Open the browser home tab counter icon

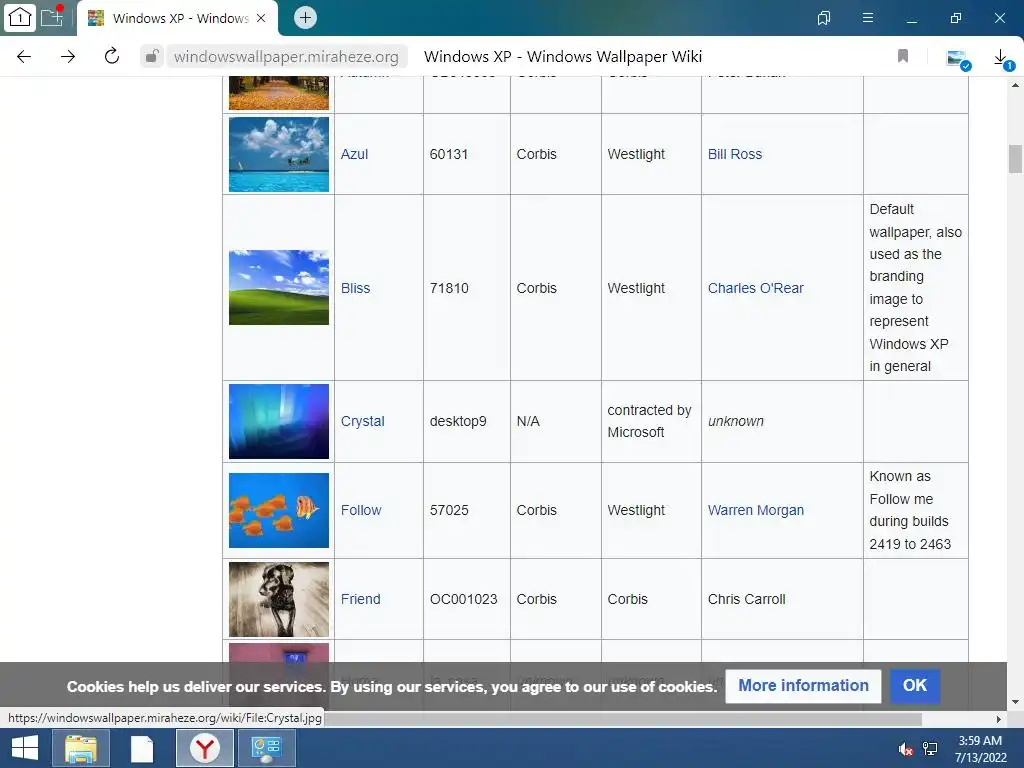pos(19,18)
